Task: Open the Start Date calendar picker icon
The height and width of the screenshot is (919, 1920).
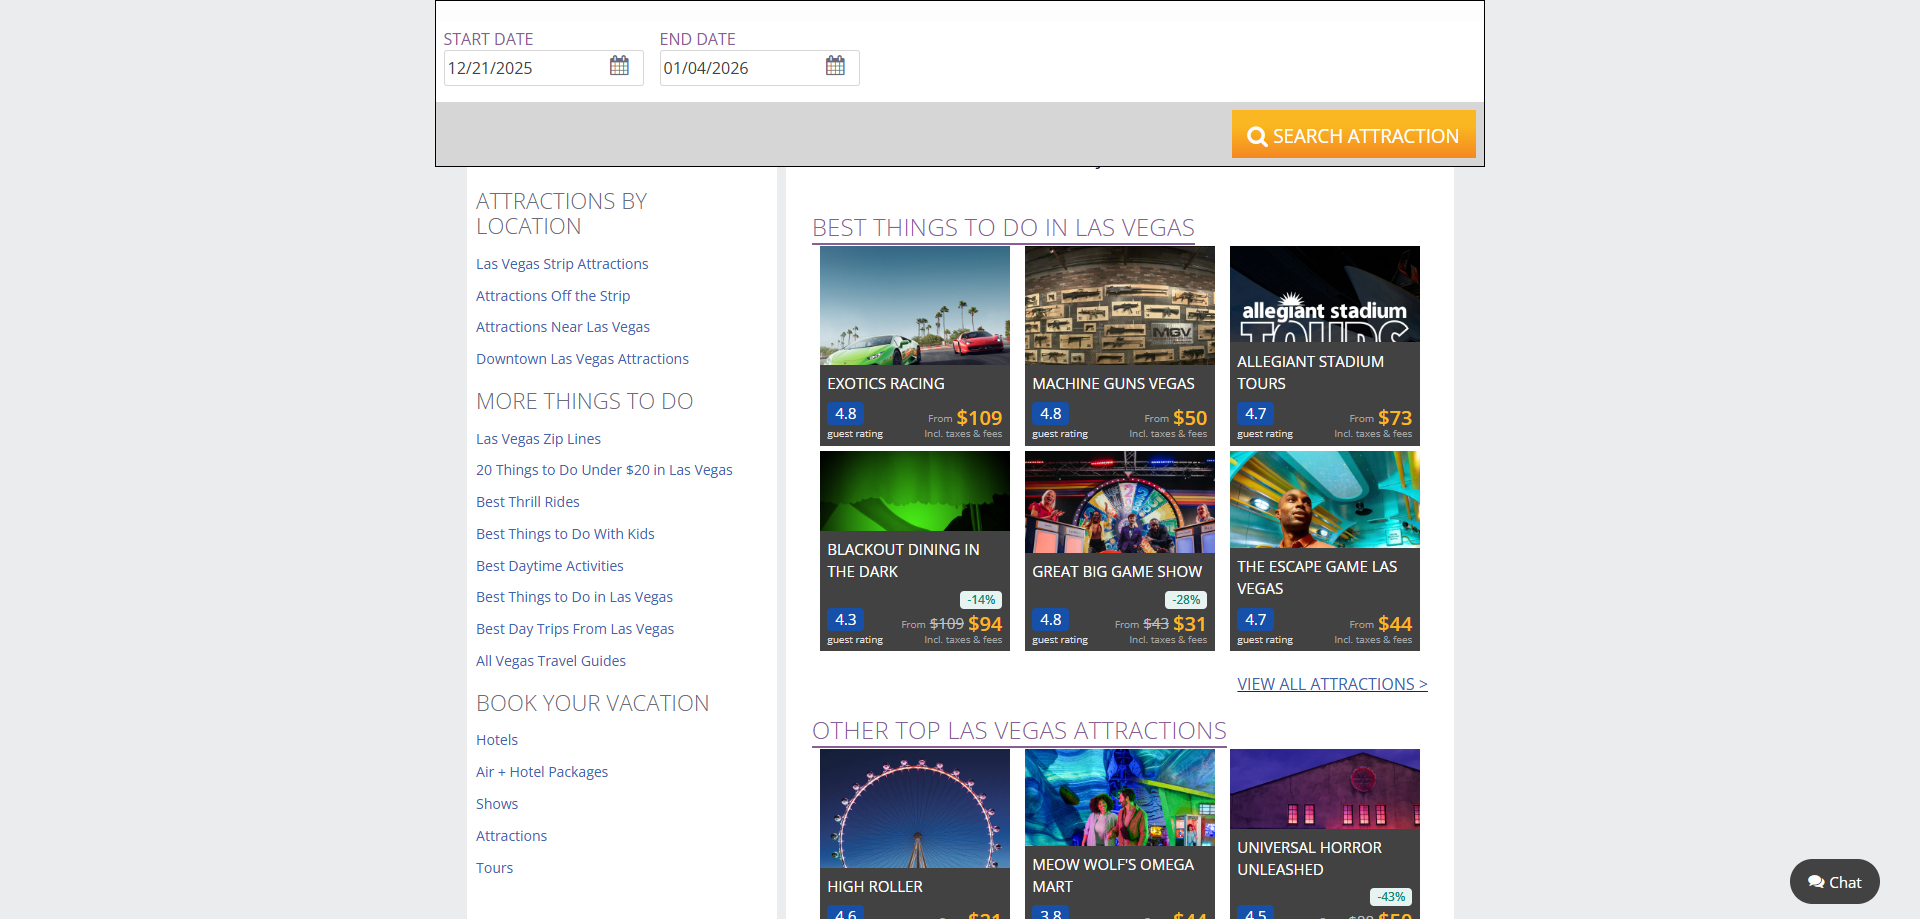Action: coord(619,66)
